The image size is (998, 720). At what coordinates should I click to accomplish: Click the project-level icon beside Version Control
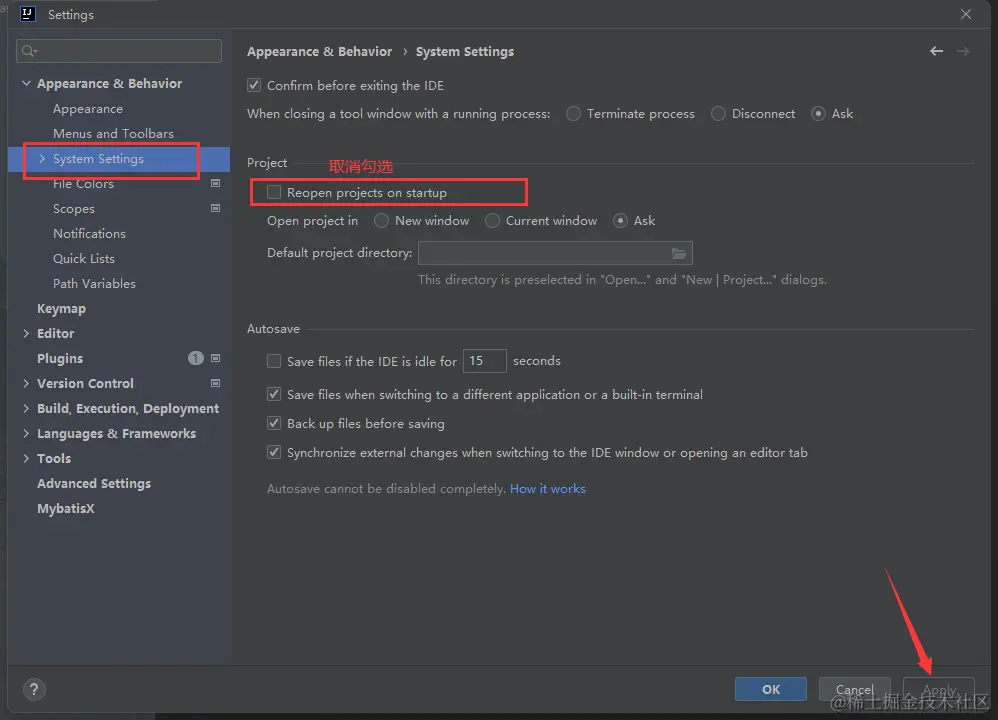click(x=216, y=383)
